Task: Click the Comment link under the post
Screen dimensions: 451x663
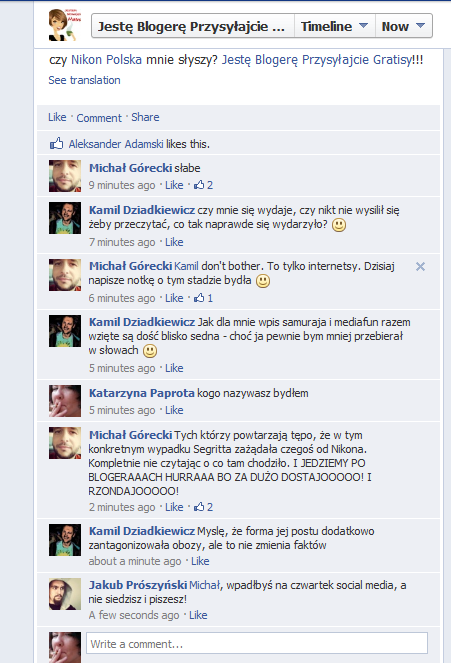Action: 99,118
